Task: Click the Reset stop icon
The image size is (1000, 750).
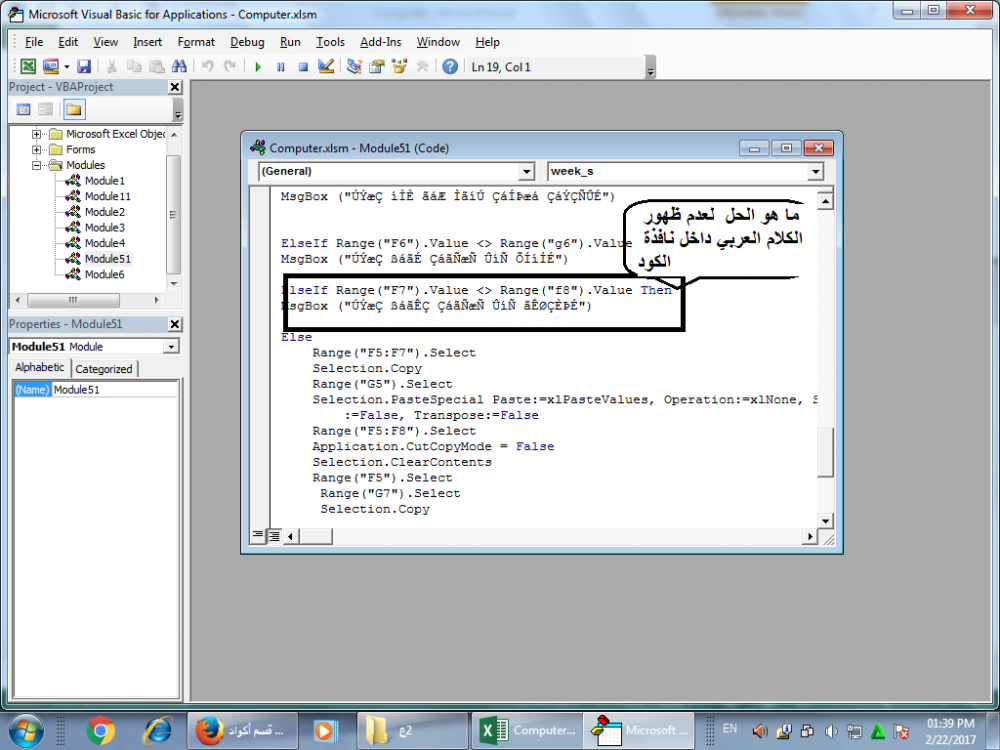Action: click(x=304, y=66)
